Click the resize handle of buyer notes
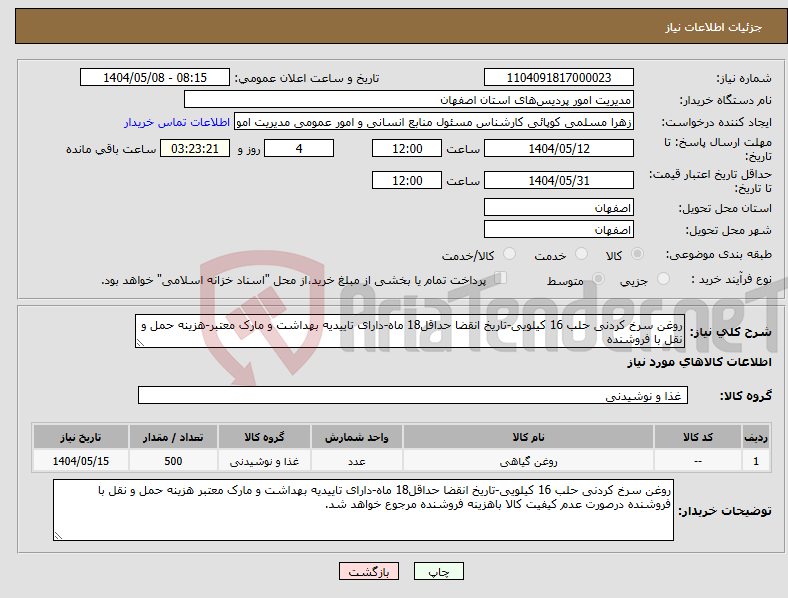The height and width of the screenshot is (598, 788). [x=58, y=536]
